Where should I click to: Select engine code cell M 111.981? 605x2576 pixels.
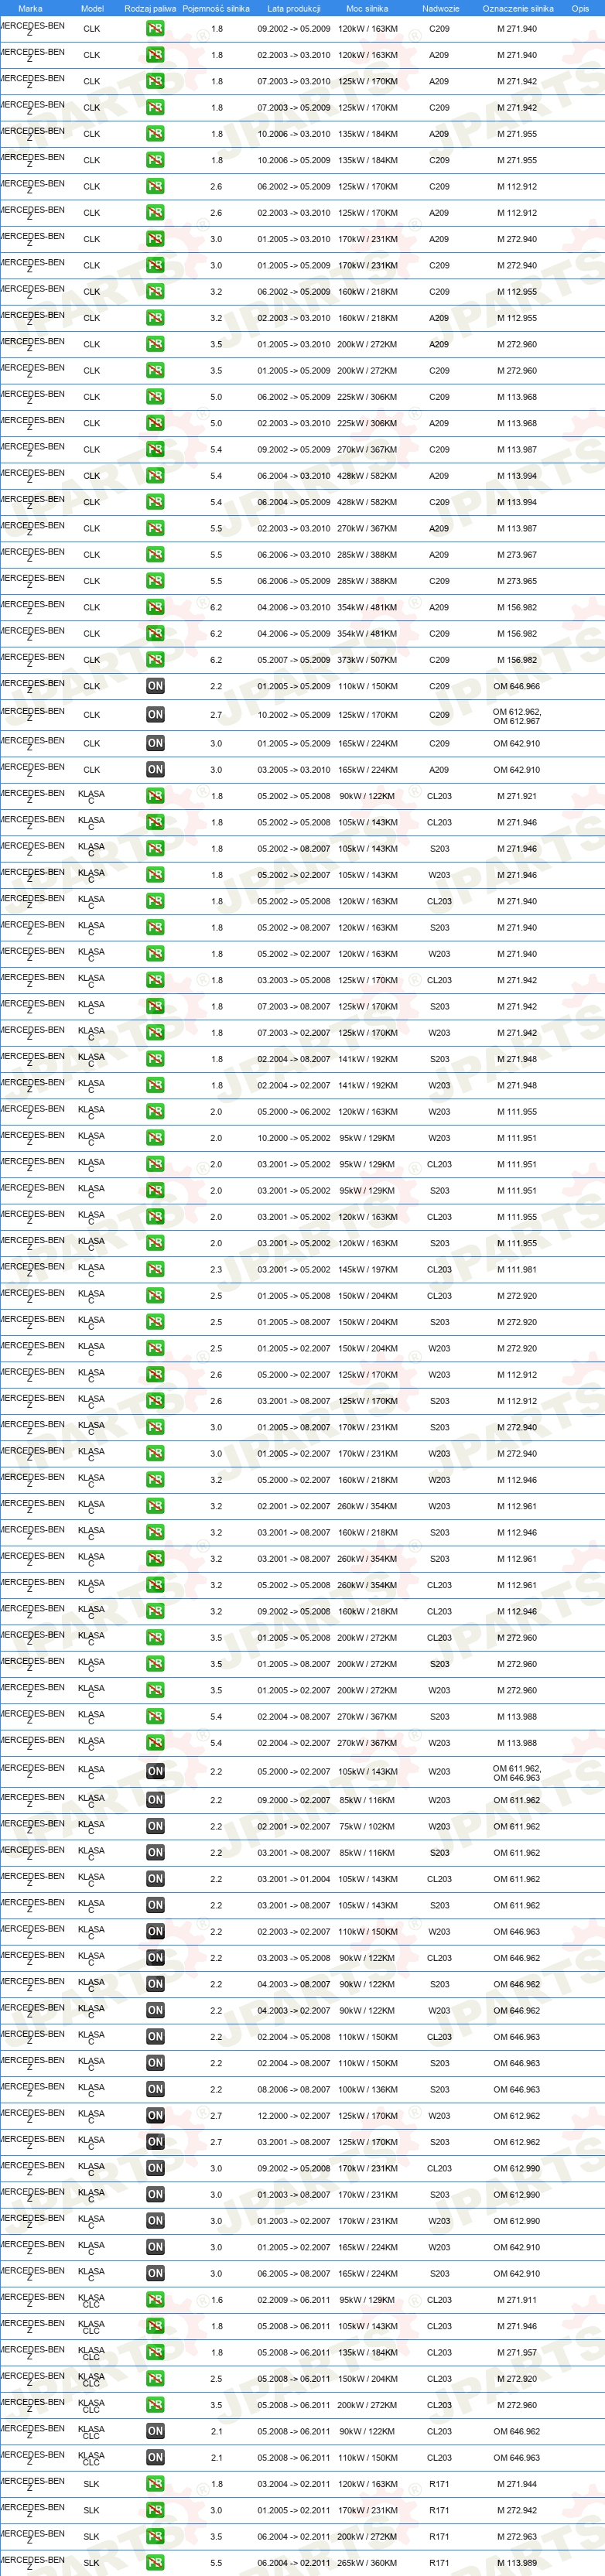coord(517,1270)
